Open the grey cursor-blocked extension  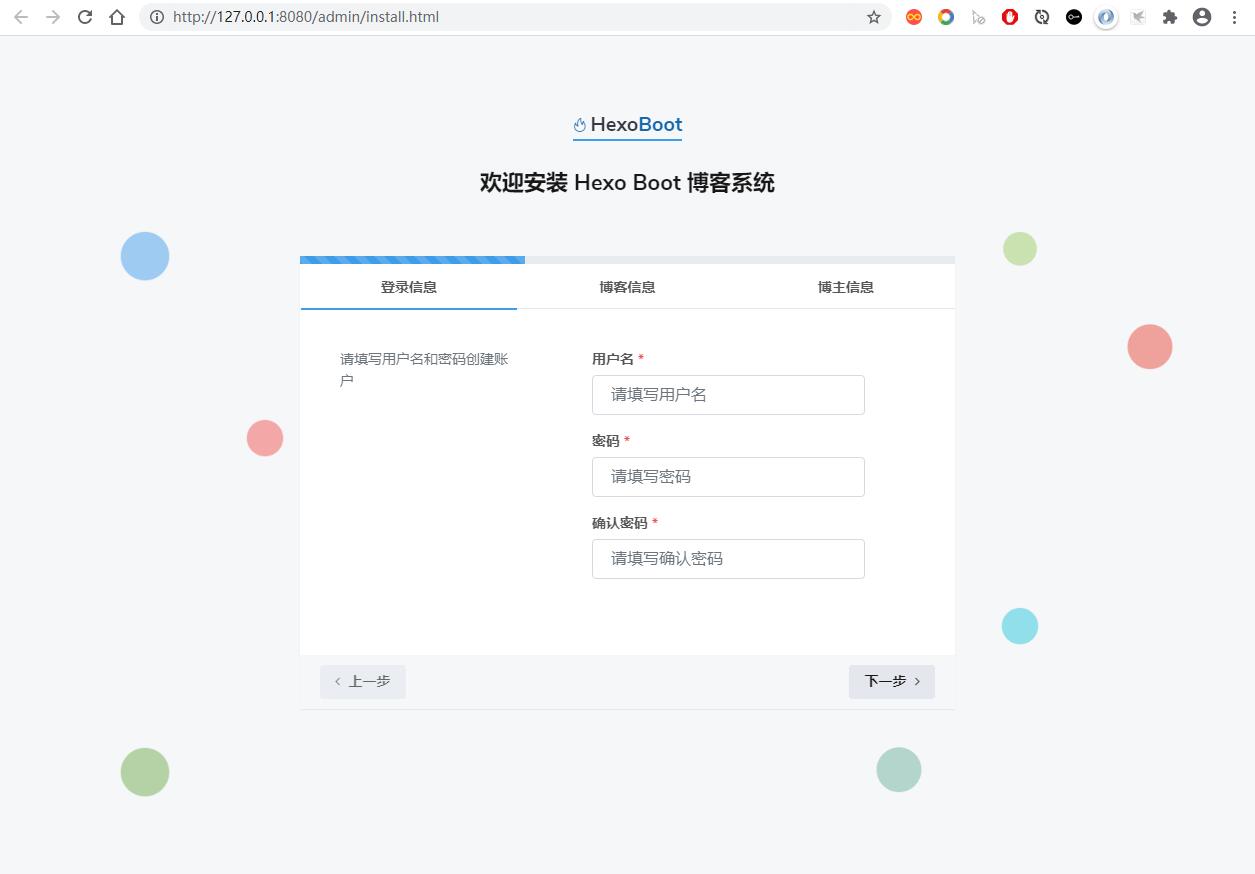click(978, 17)
